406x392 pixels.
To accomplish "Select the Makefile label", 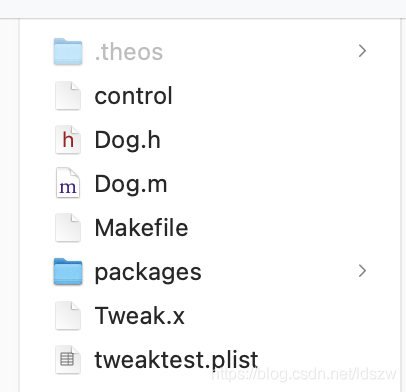I will [142, 228].
